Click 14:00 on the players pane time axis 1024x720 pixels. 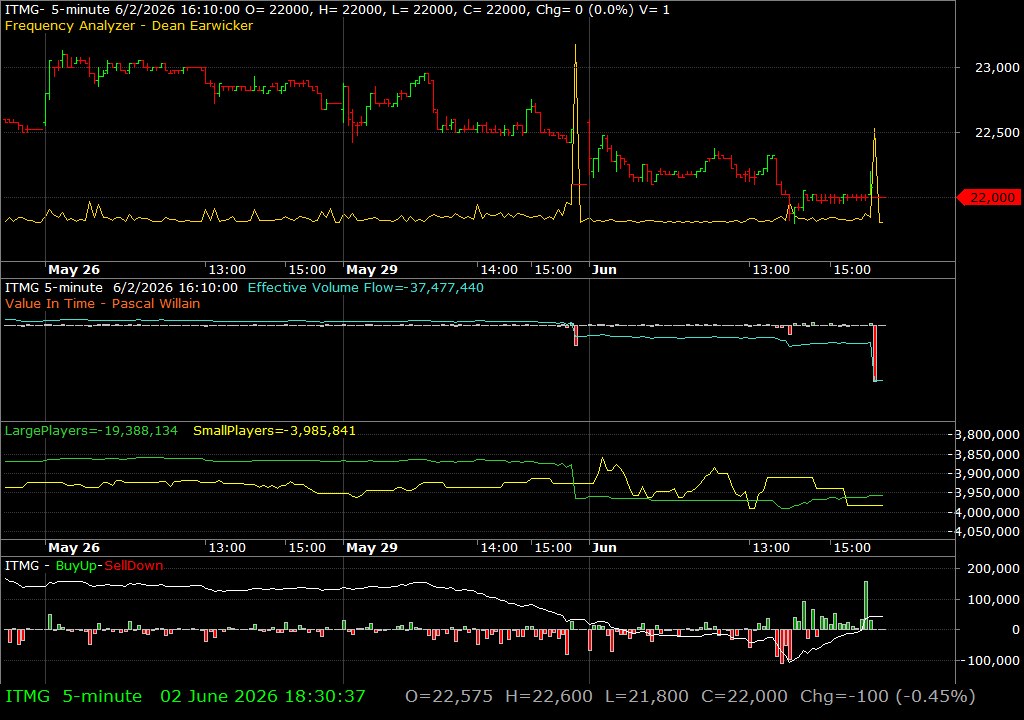click(x=499, y=548)
